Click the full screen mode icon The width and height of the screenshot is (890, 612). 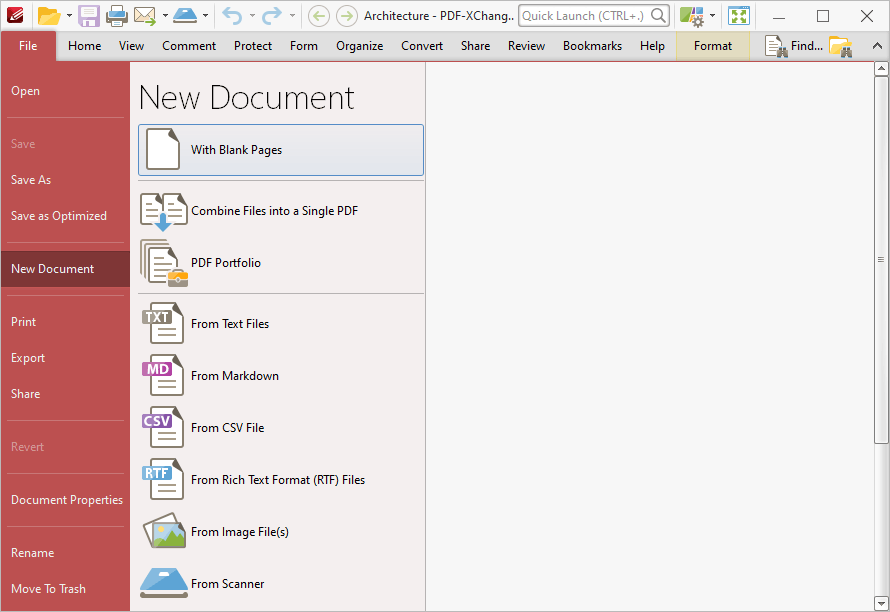point(739,16)
